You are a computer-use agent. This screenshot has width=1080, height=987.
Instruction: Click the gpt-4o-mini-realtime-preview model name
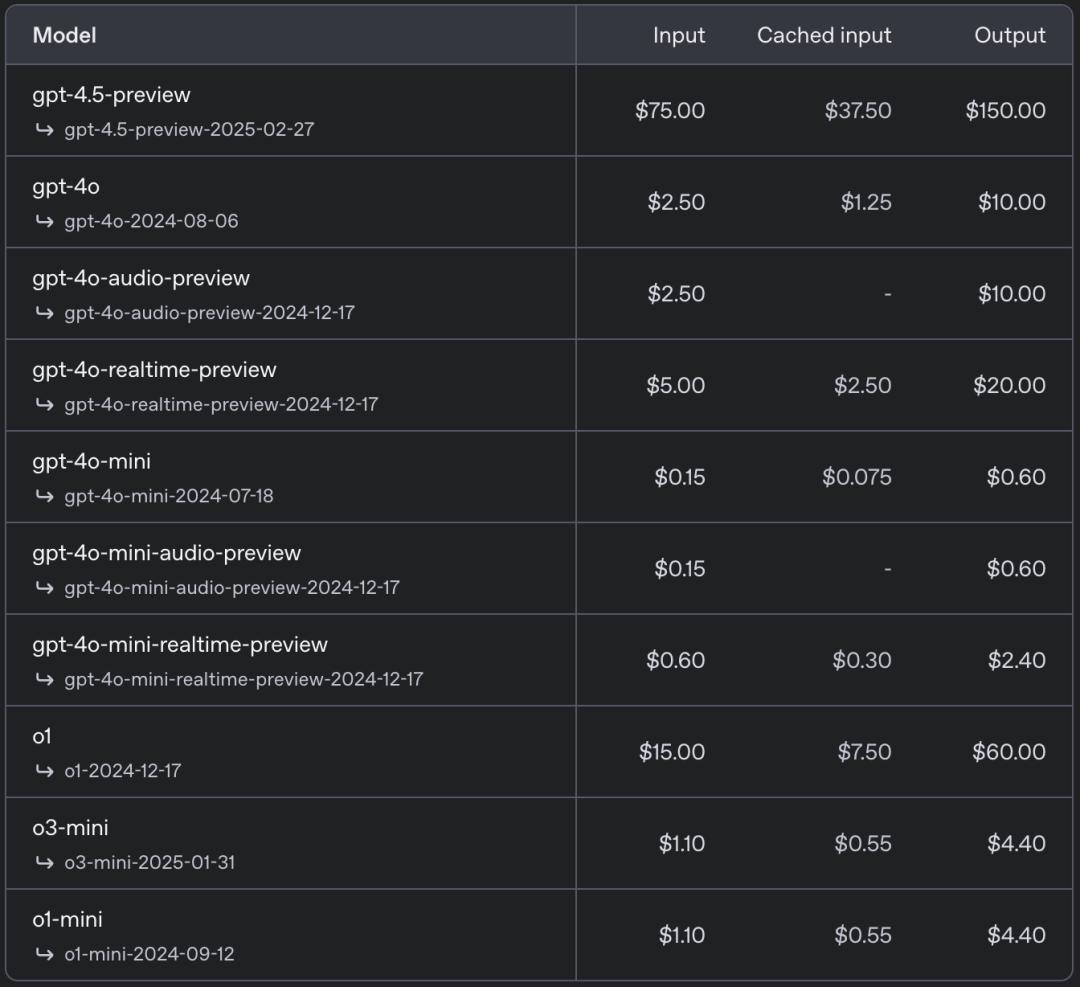pyautogui.click(x=180, y=645)
